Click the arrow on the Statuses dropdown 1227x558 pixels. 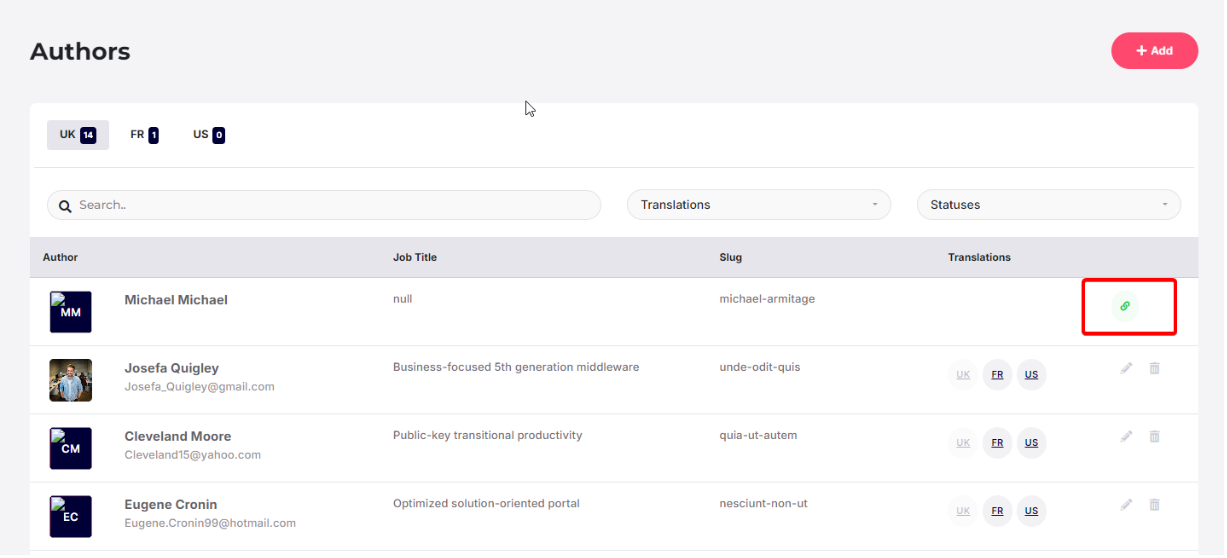tap(1165, 205)
